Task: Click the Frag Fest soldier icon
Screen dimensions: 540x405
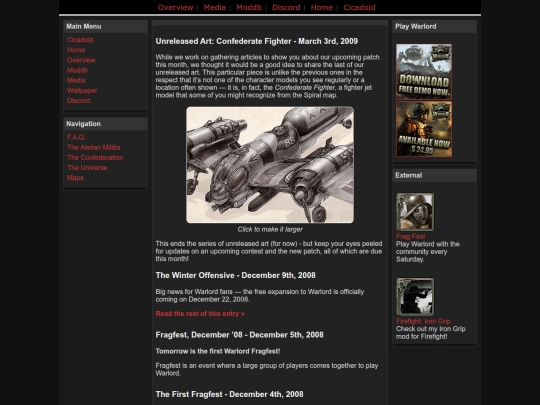Action: pos(415,211)
